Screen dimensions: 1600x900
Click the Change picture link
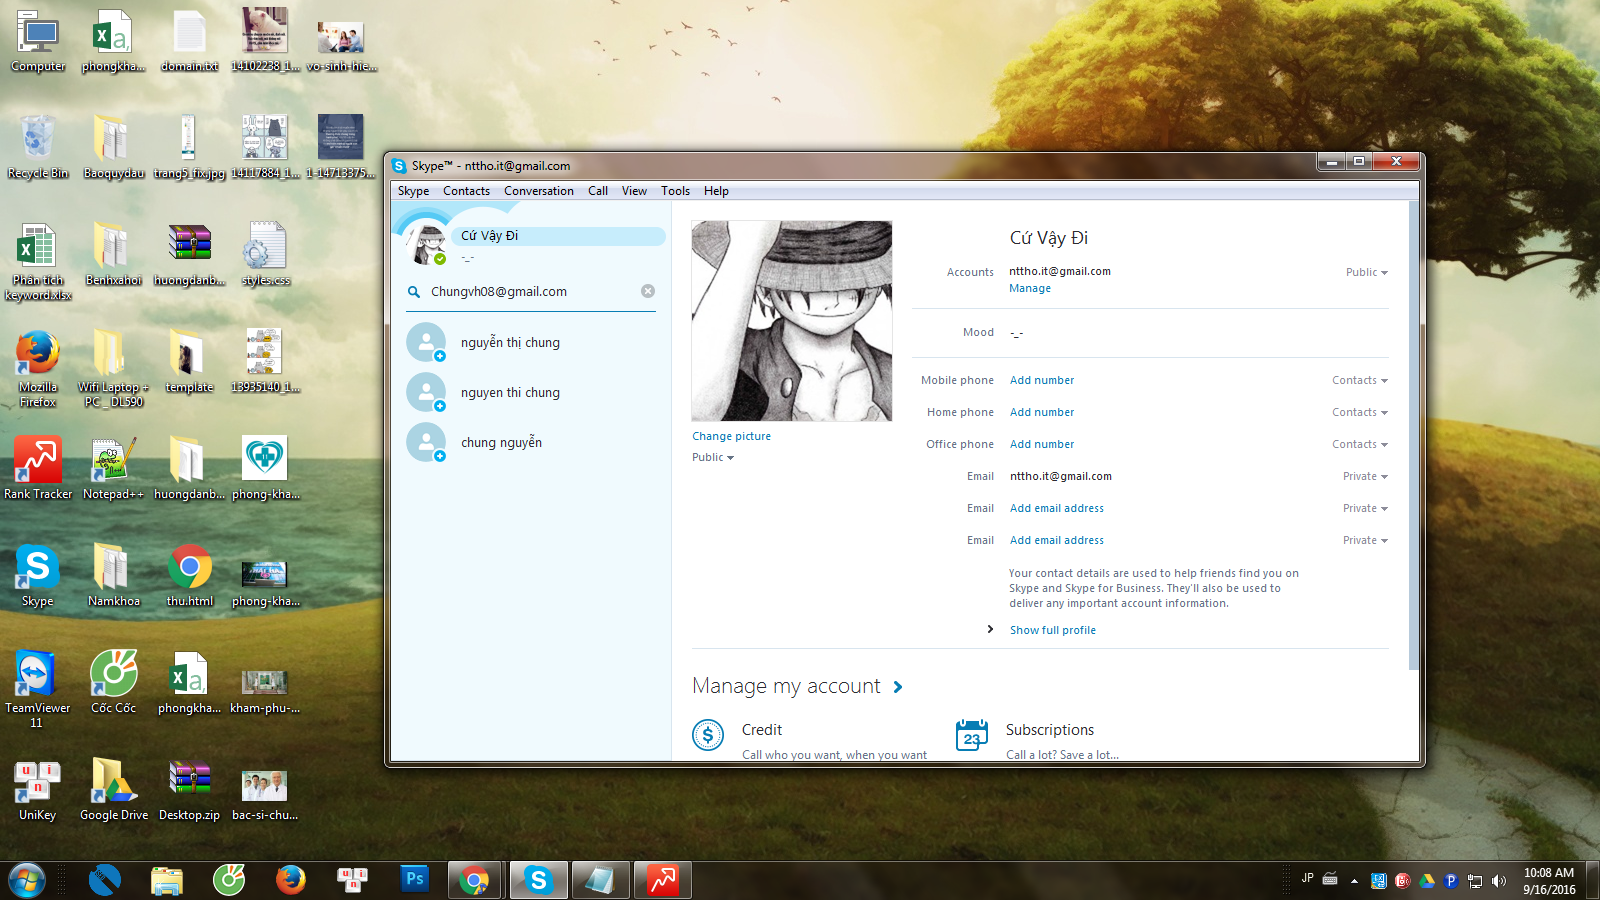click(731, 436)
